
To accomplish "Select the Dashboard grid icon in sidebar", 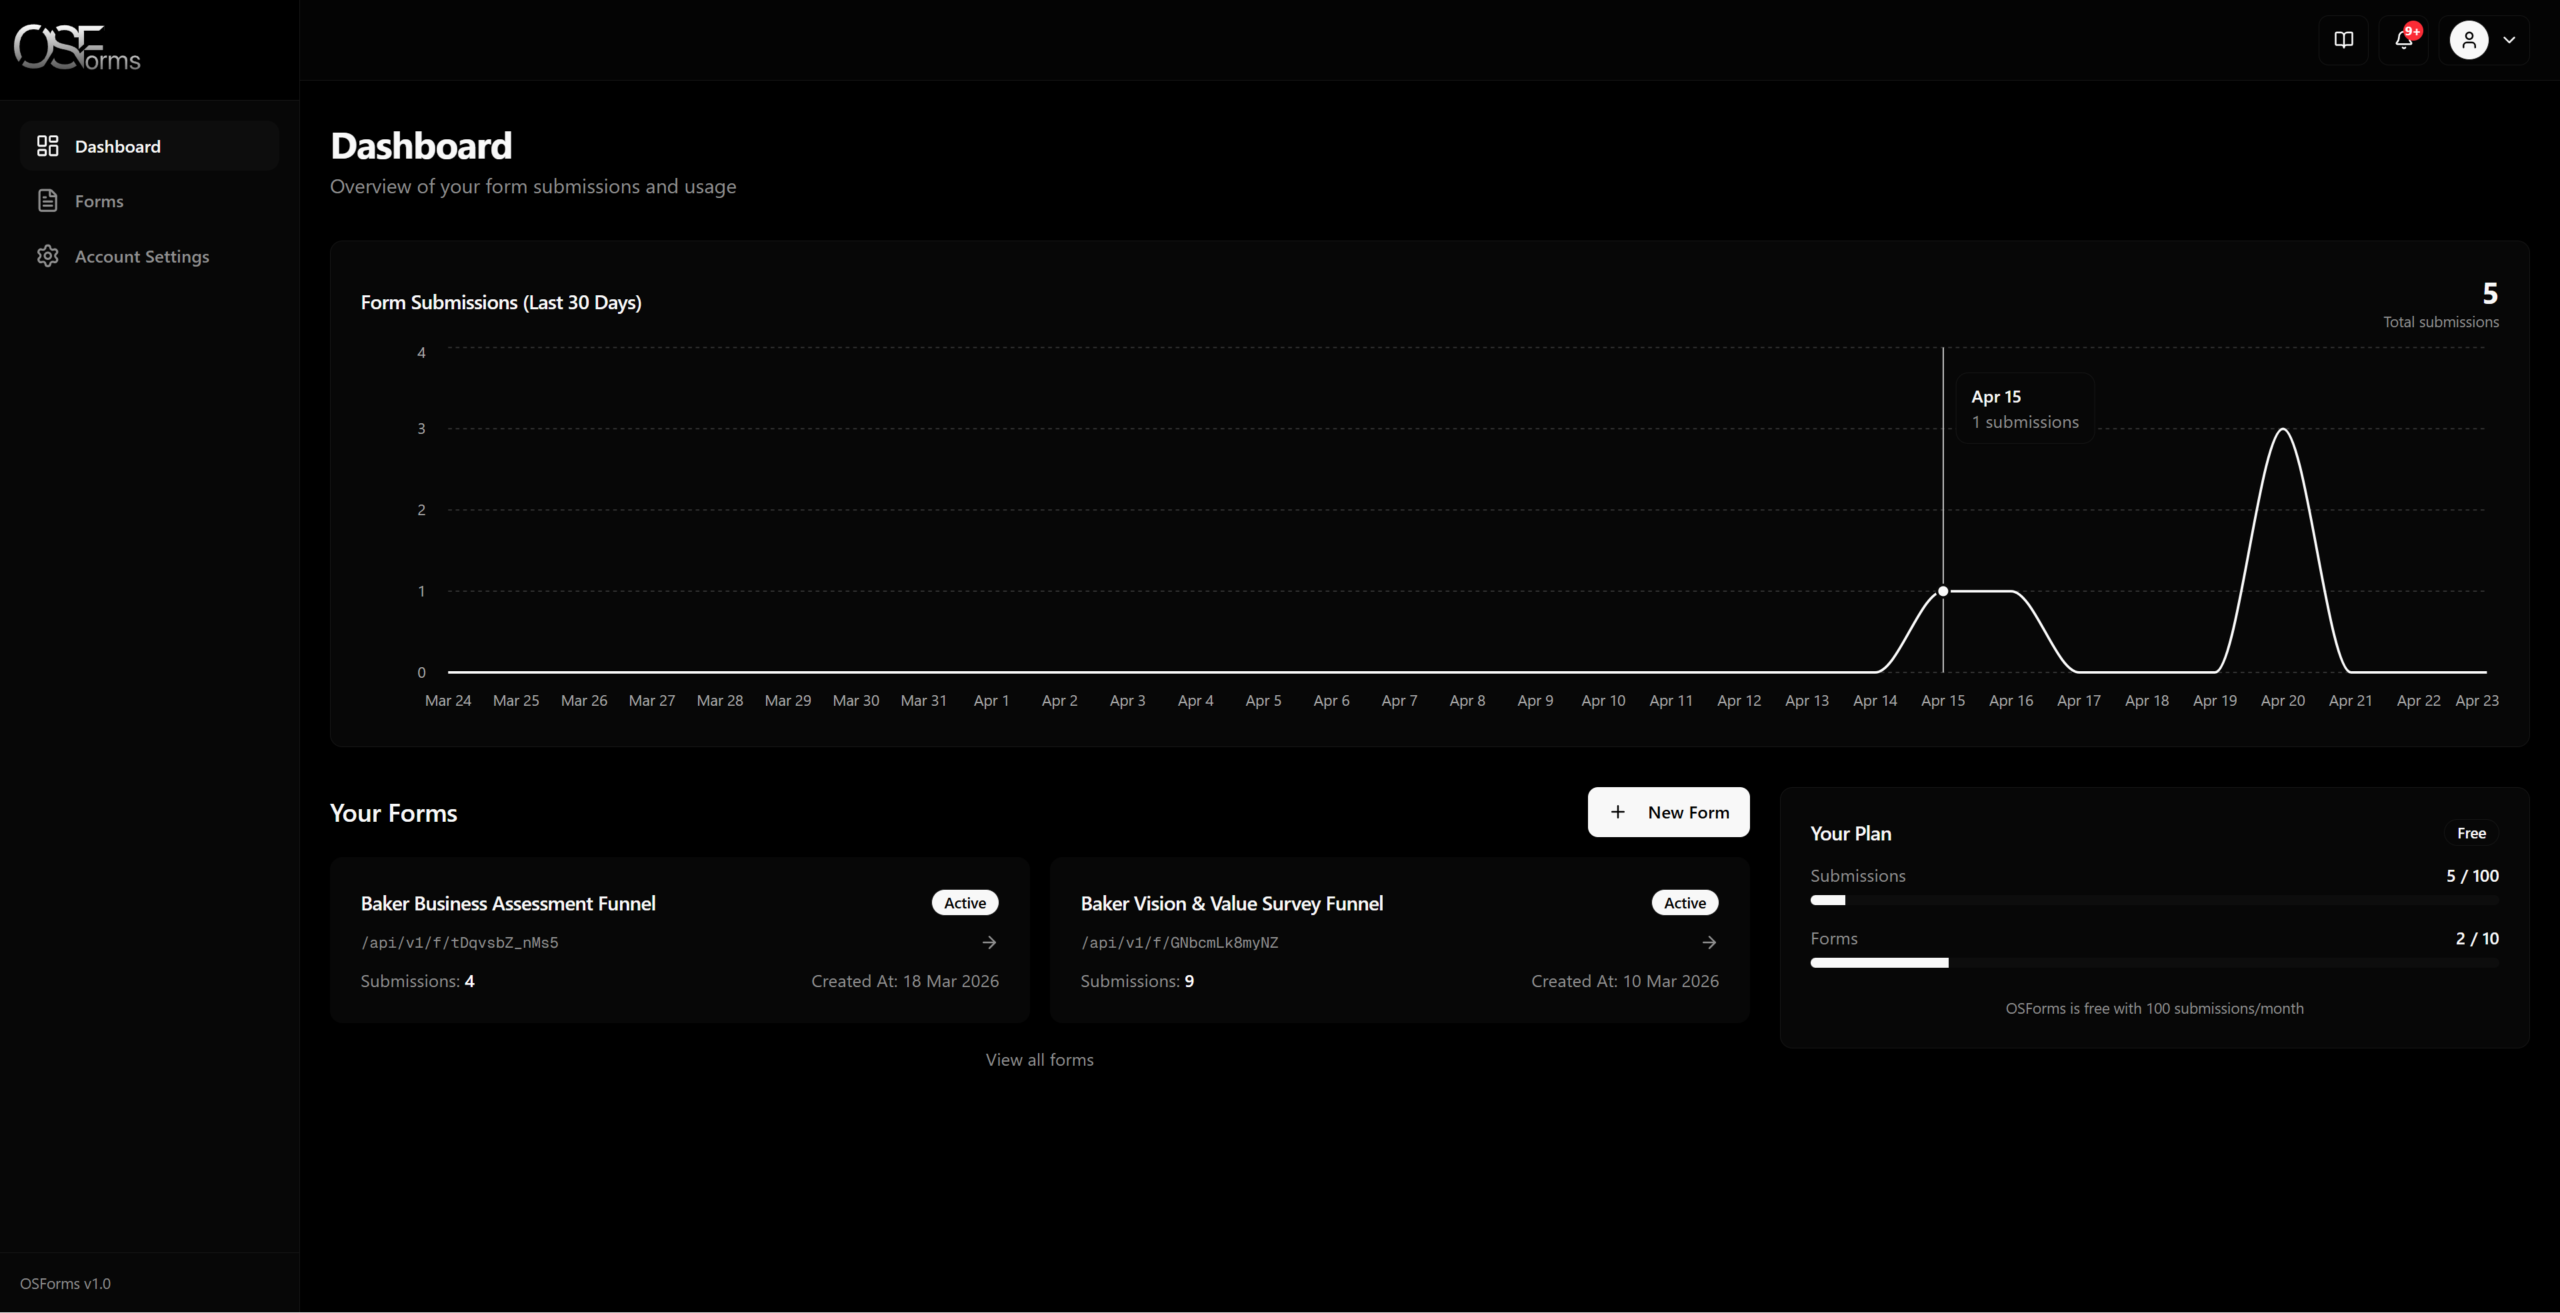I will [x=47, y=145].
